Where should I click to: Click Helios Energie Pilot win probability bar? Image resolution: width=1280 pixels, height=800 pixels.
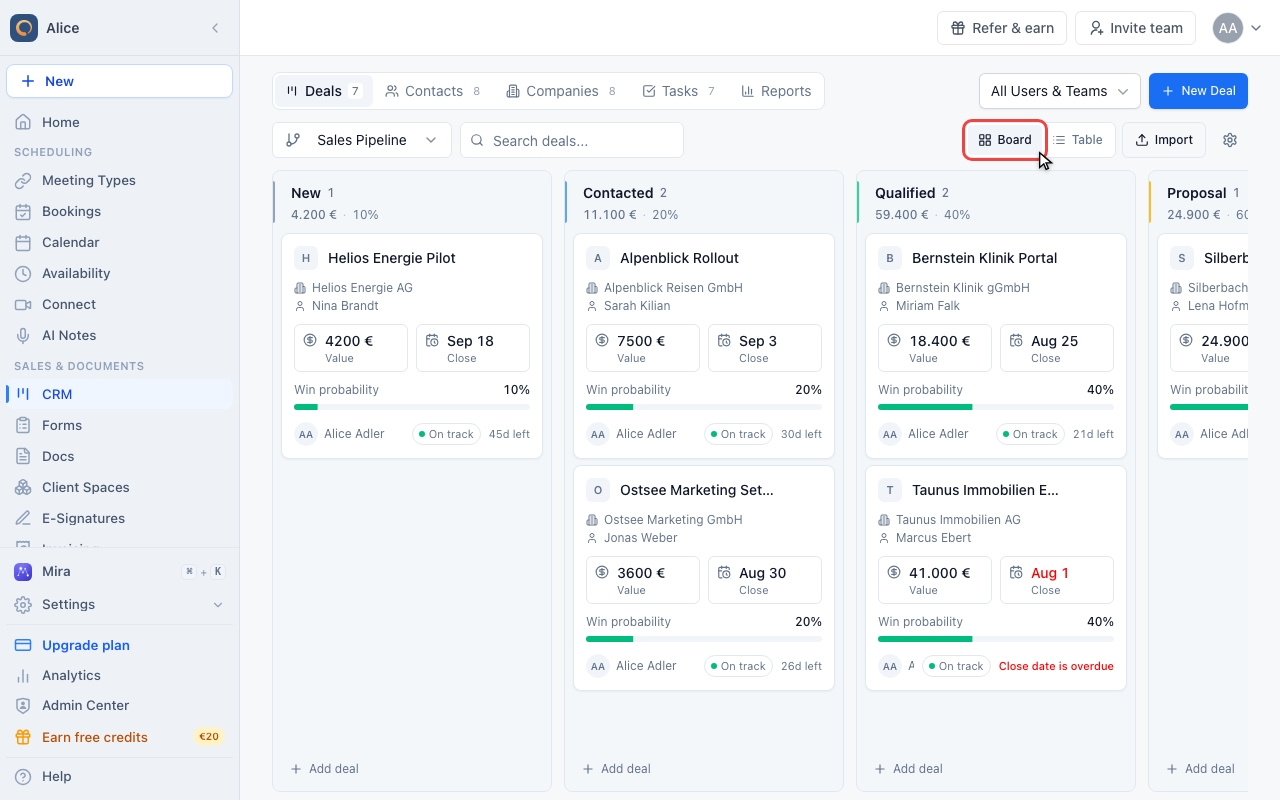pos(412,407)
